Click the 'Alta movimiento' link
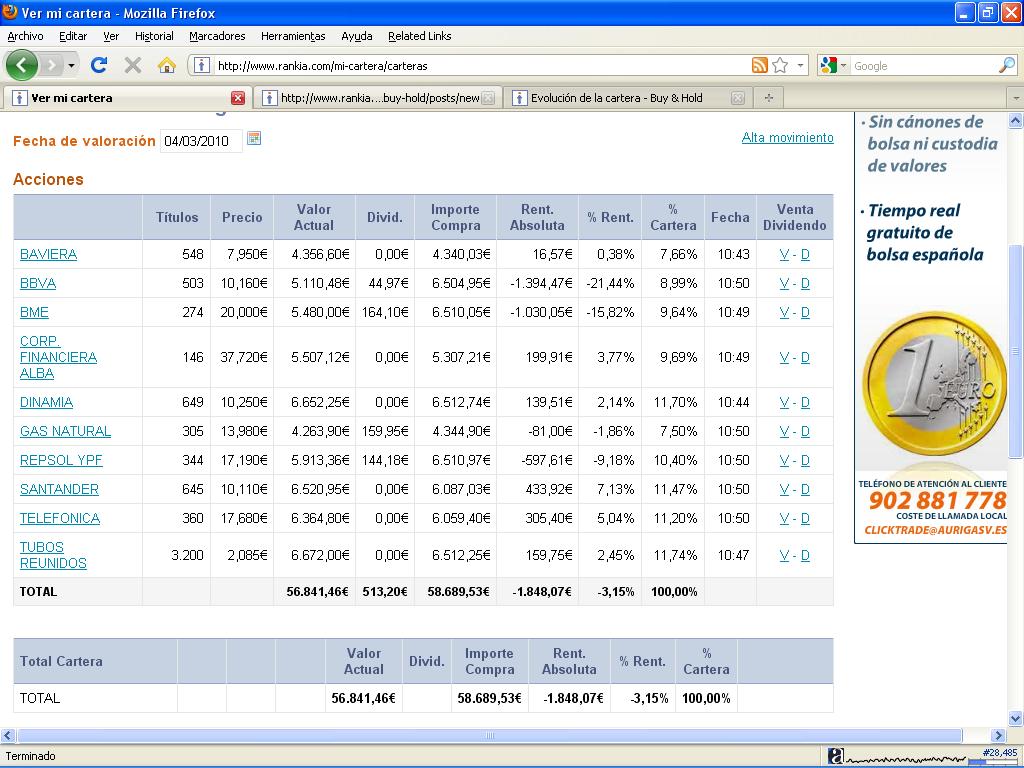The image size is (1024, 768). 787,137
